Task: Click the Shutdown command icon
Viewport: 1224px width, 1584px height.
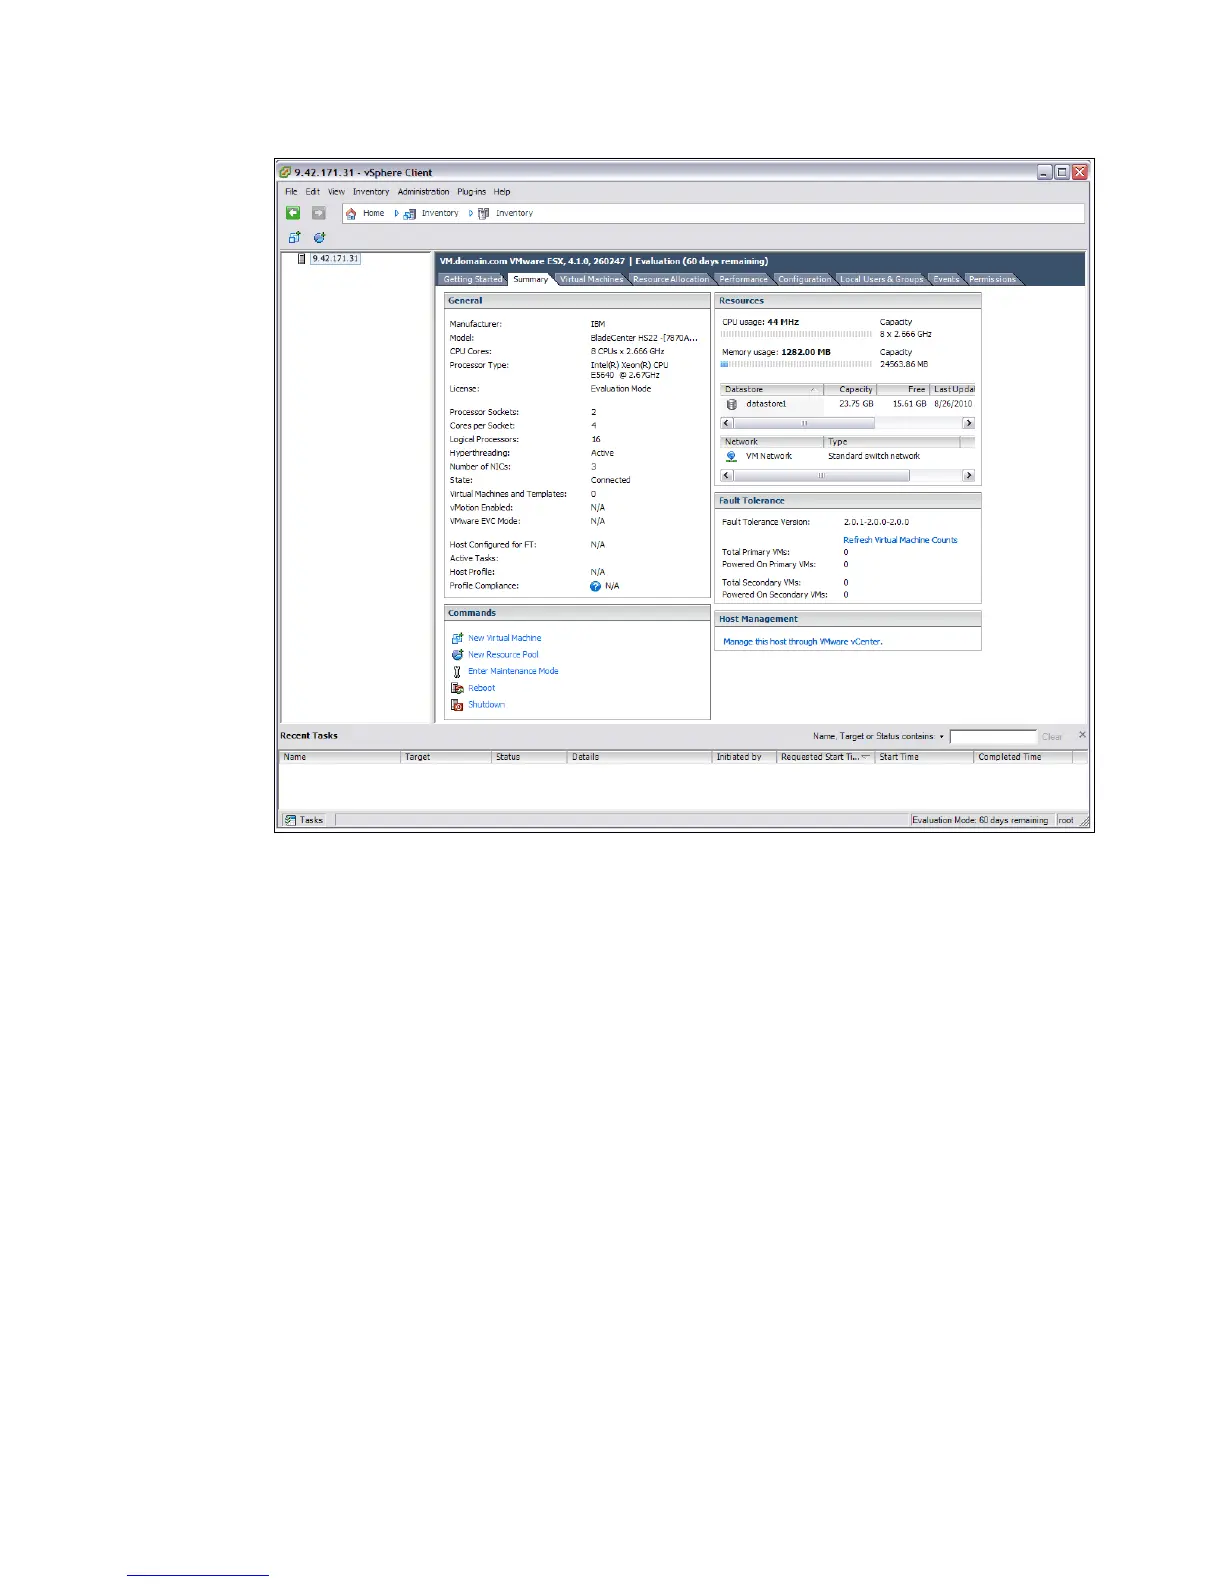Action: pyautogui.click(x=457, y=705)
